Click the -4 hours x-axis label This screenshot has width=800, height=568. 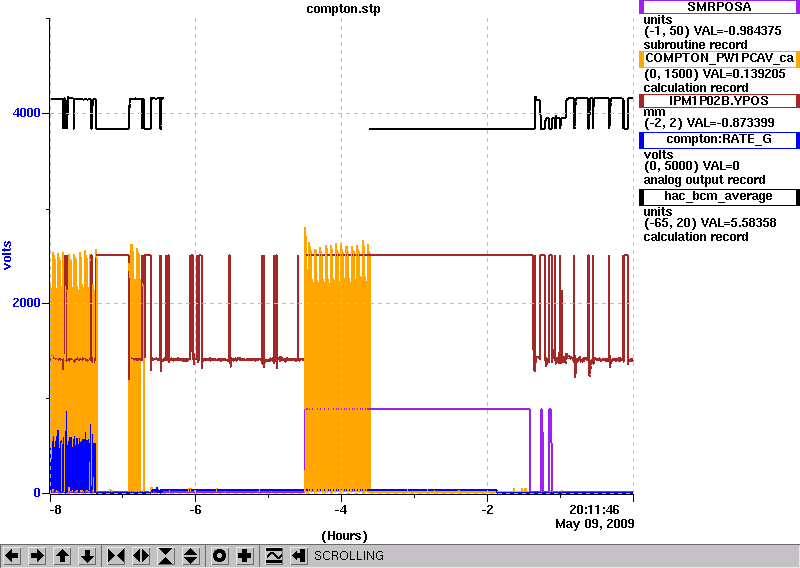click(x=341, y=509)
